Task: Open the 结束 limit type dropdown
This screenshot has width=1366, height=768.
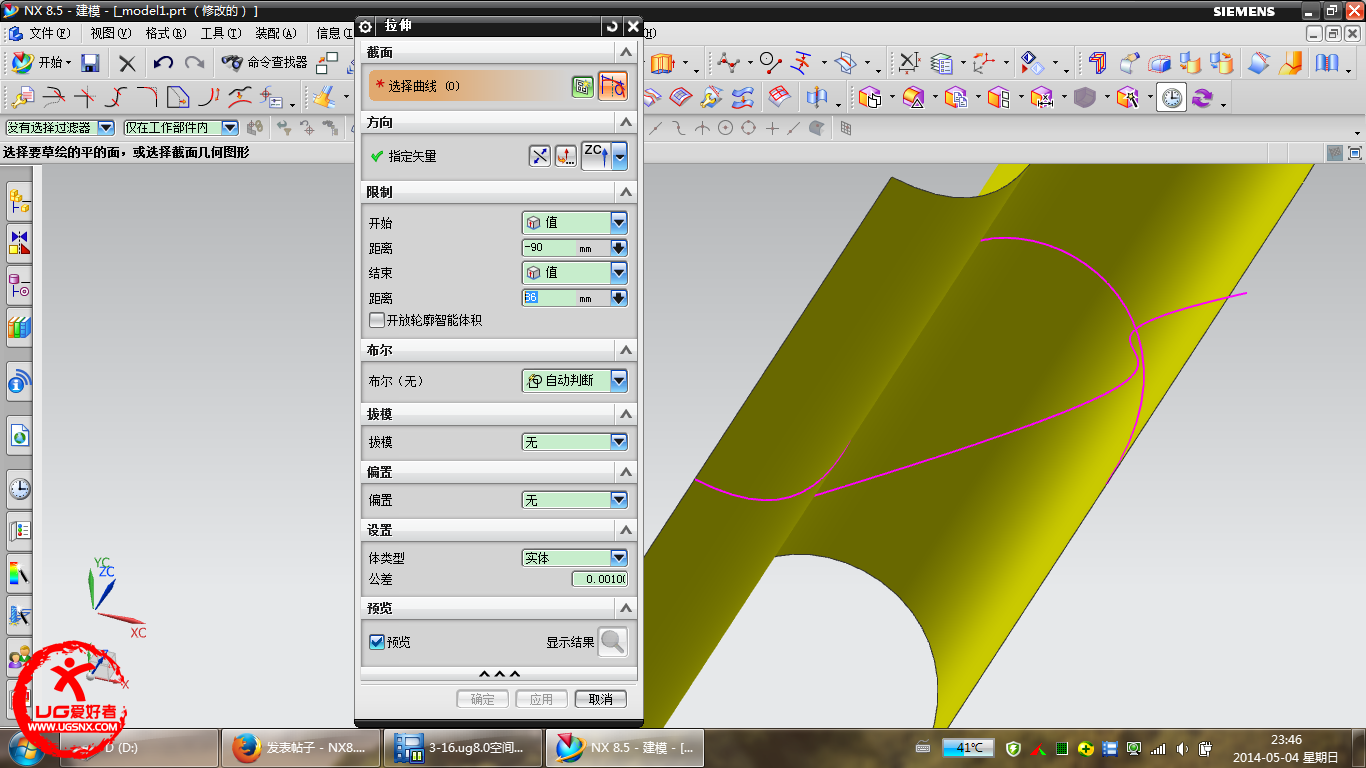Action: [575, 272]
